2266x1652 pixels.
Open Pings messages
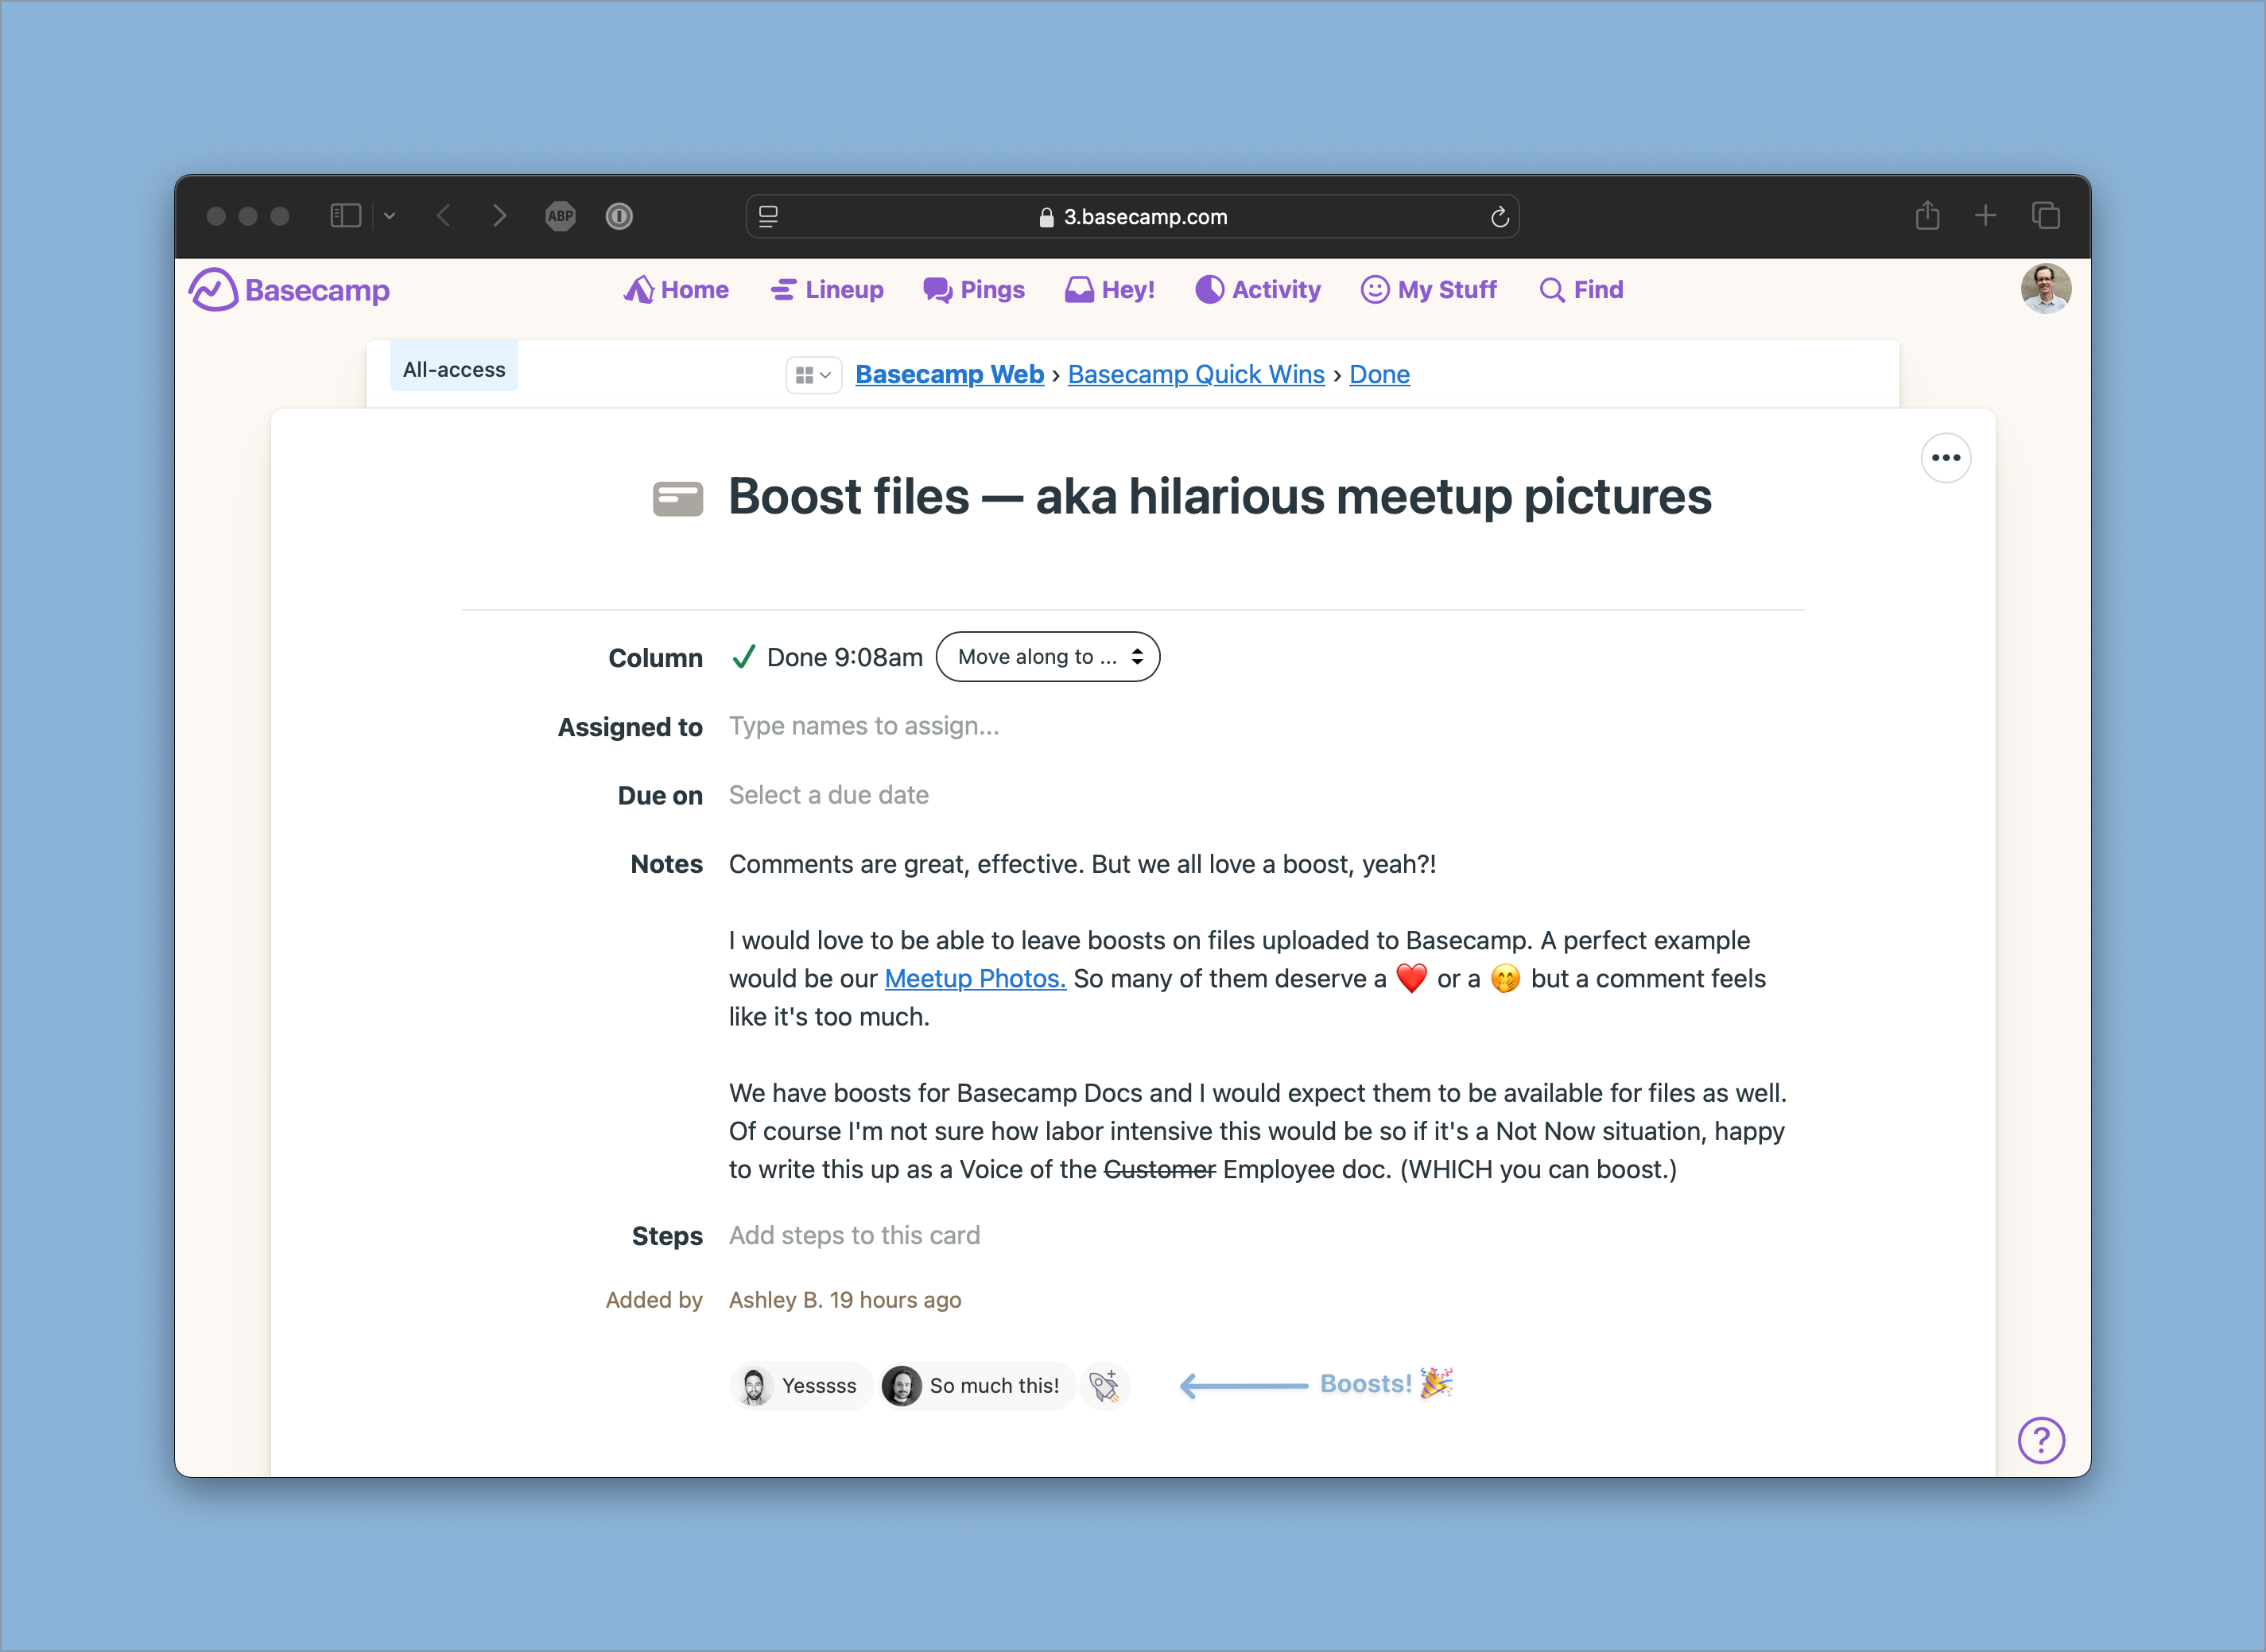974,290
